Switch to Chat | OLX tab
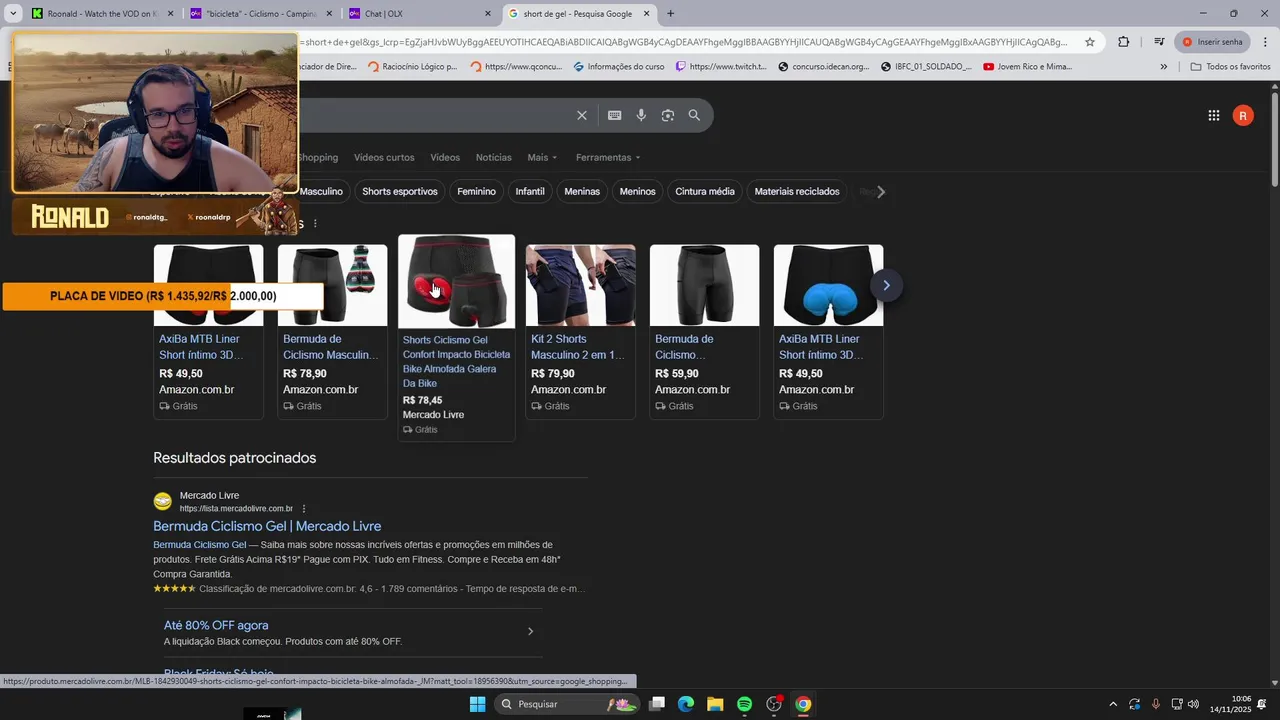Screen dimensions: 1280x720 click(x=420, y=14)
